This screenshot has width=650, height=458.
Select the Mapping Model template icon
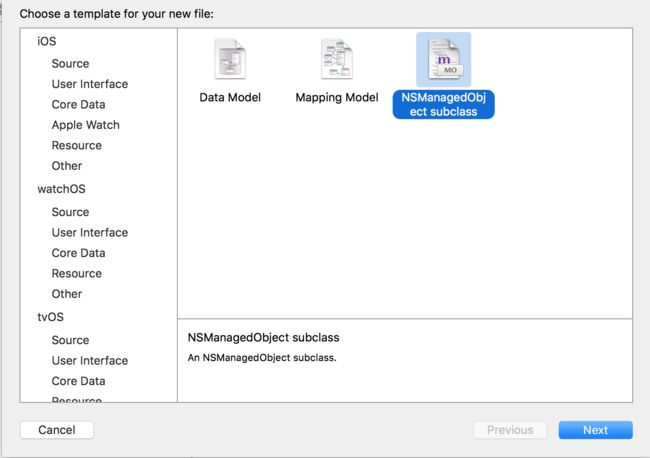(x=337, y=59)
